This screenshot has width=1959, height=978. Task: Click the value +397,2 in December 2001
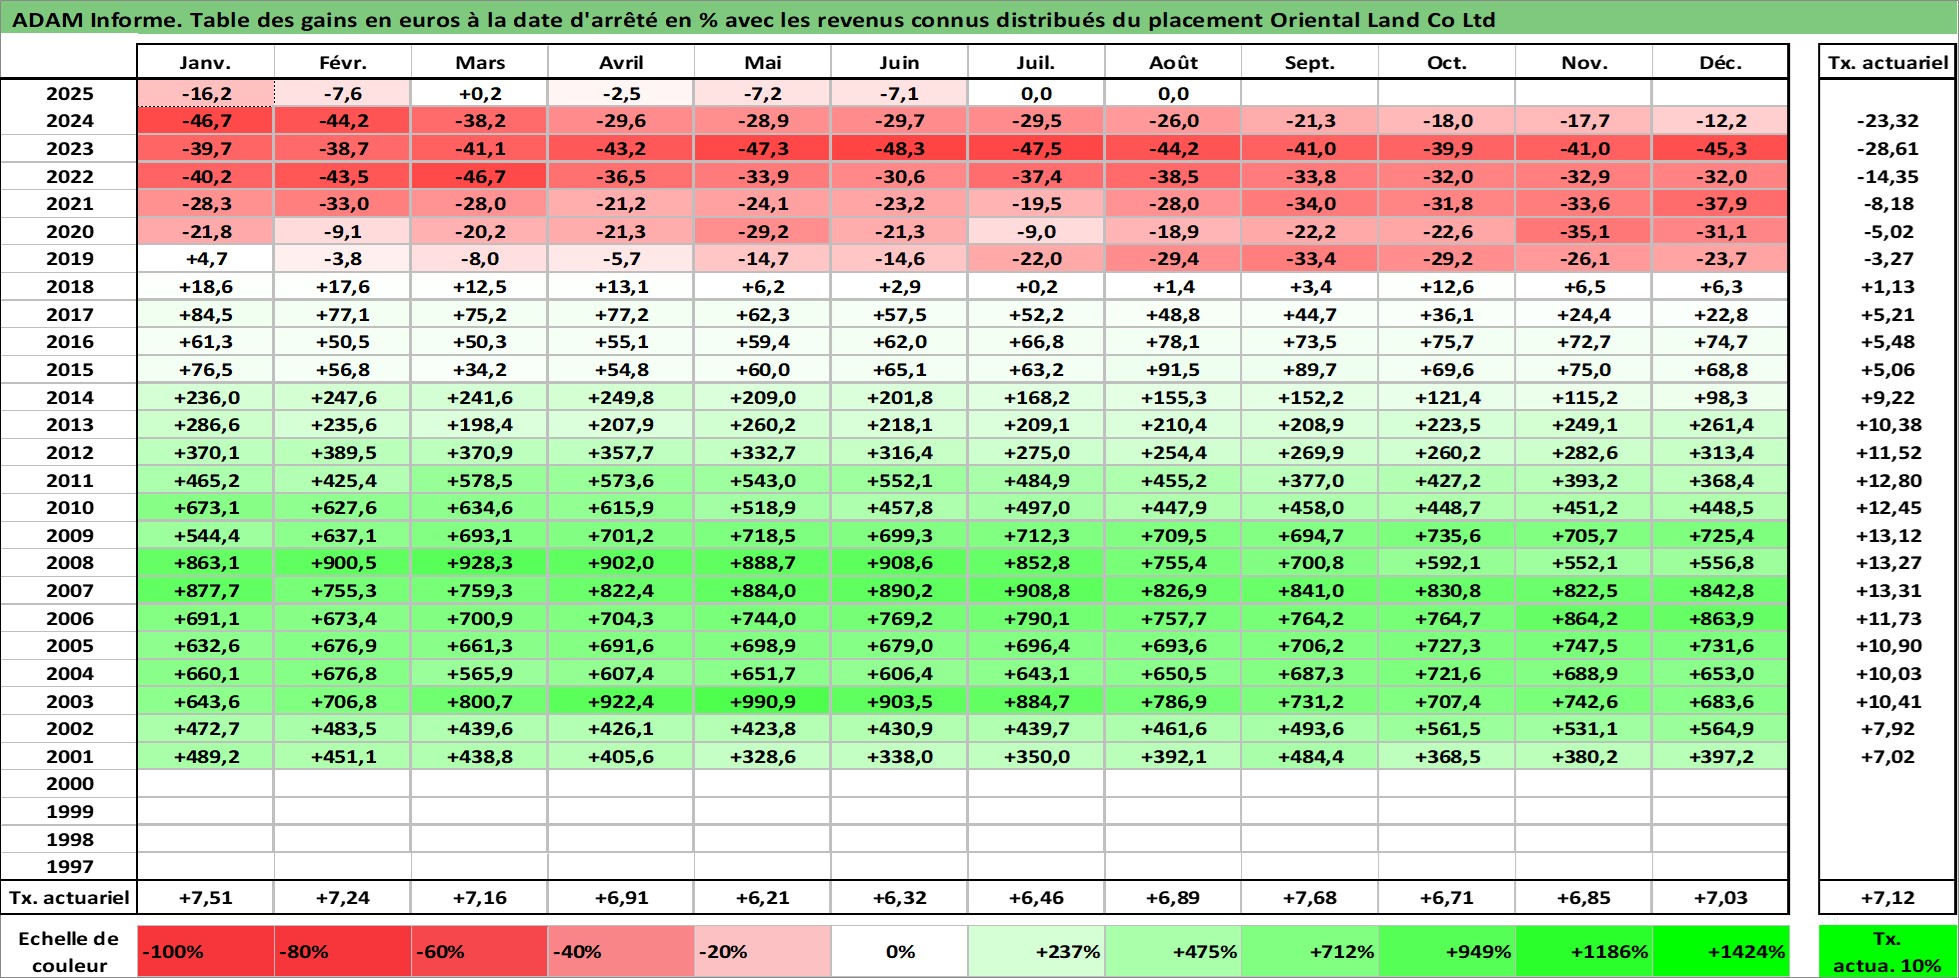tap(1720, 756)
